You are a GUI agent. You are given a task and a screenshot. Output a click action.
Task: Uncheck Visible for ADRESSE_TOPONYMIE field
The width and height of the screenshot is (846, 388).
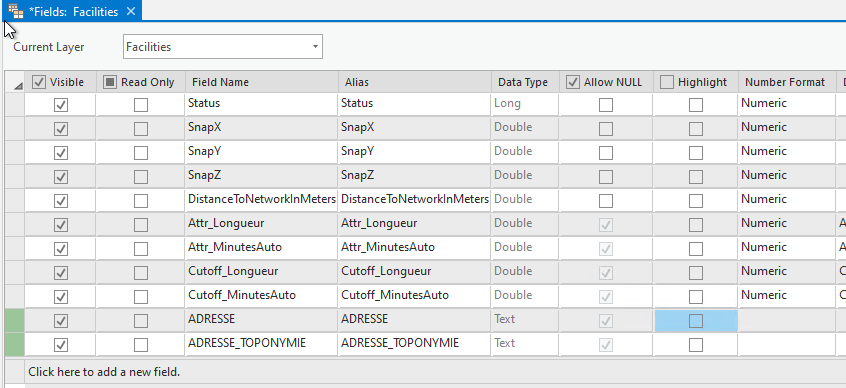tap(61, 344)
